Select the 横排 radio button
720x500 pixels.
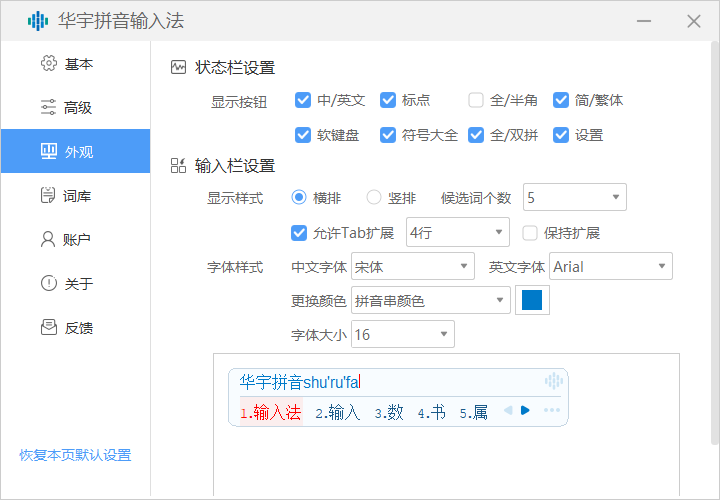point(299,197)
